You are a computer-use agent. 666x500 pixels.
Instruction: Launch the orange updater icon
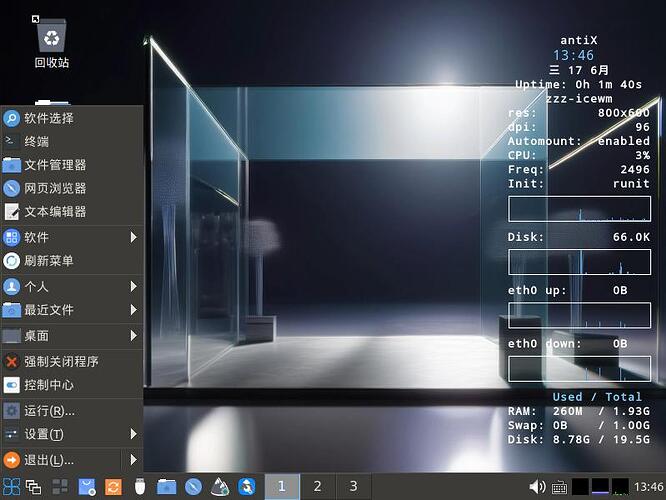(x=113, y=487)
